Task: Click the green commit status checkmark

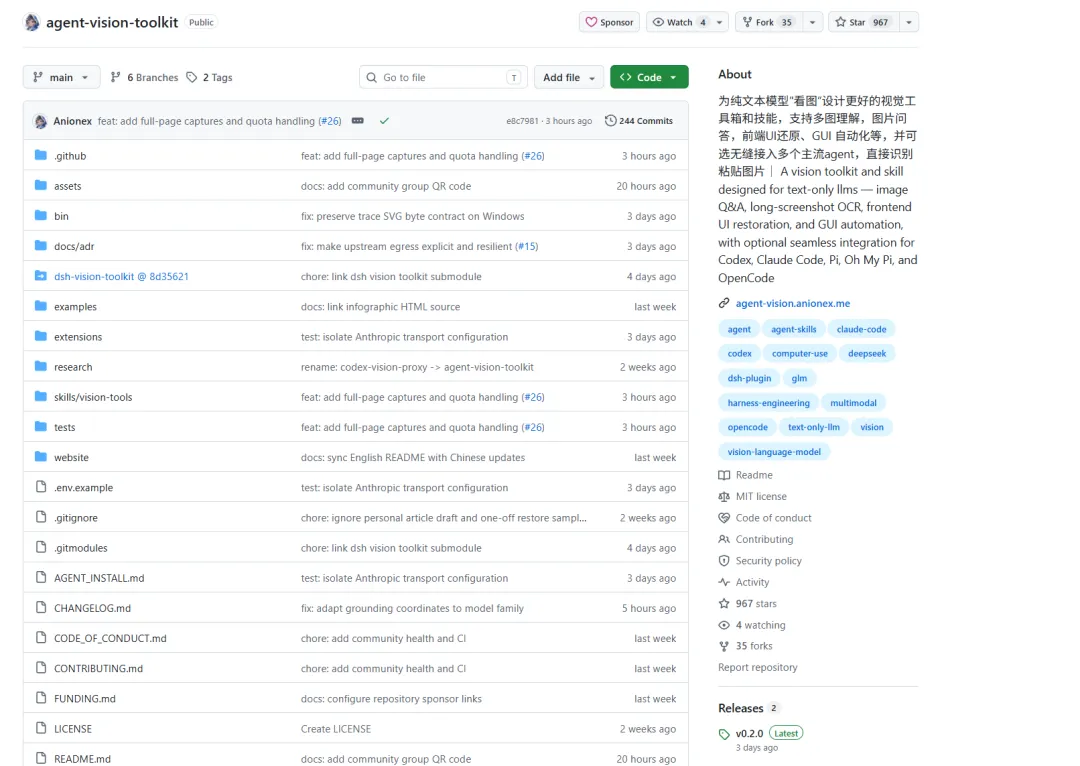Action: [384, 121]
